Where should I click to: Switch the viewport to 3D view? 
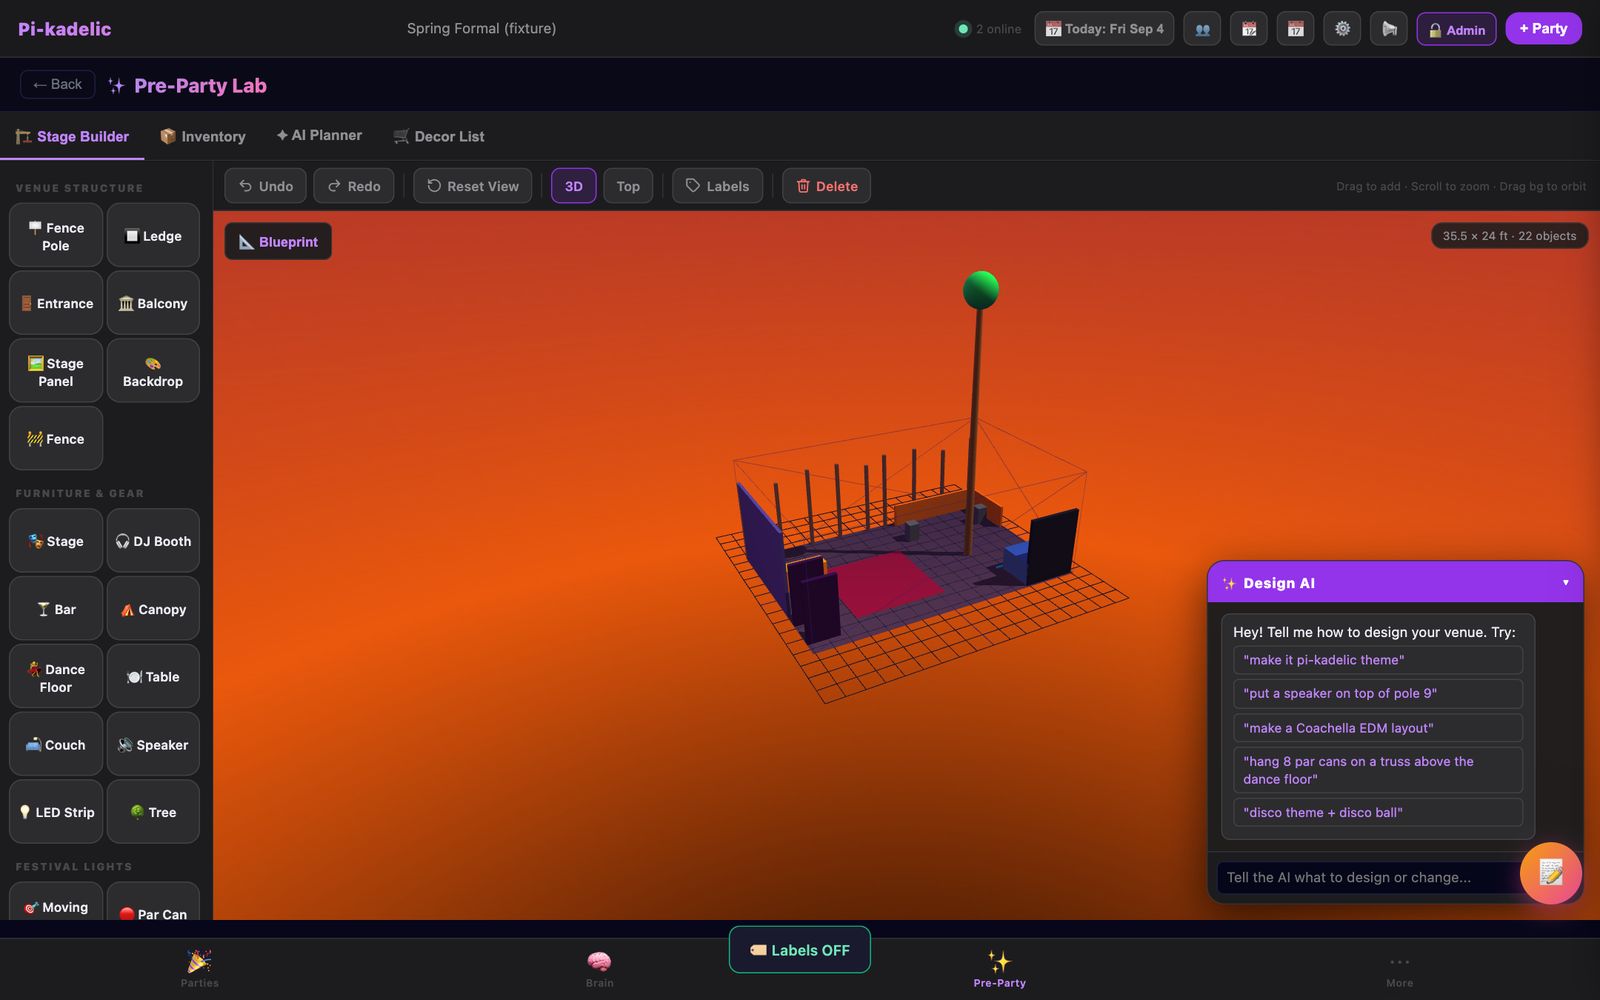point(574,186)
